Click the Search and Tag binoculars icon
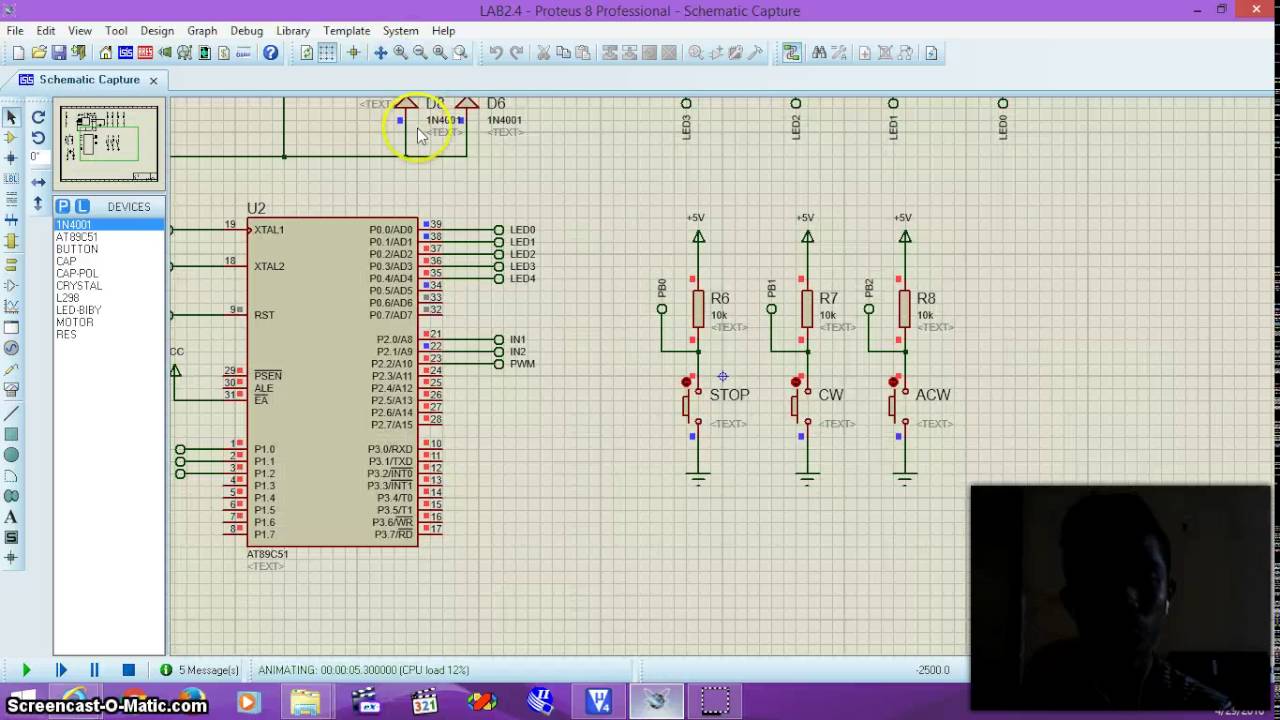 [x=819, y=53]
